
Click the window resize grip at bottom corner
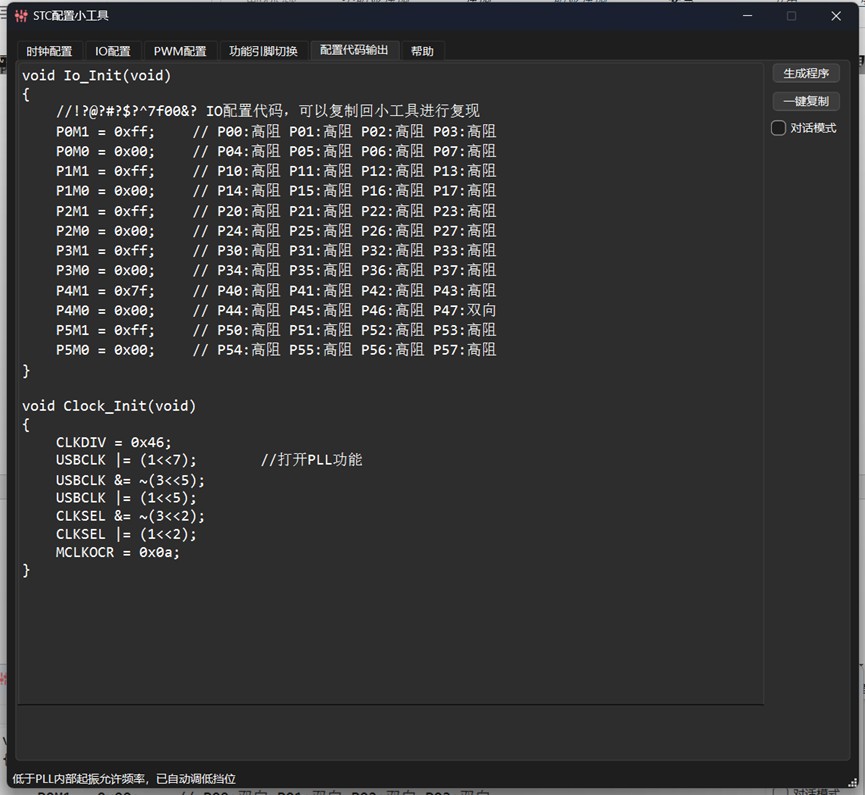[852, 782]
